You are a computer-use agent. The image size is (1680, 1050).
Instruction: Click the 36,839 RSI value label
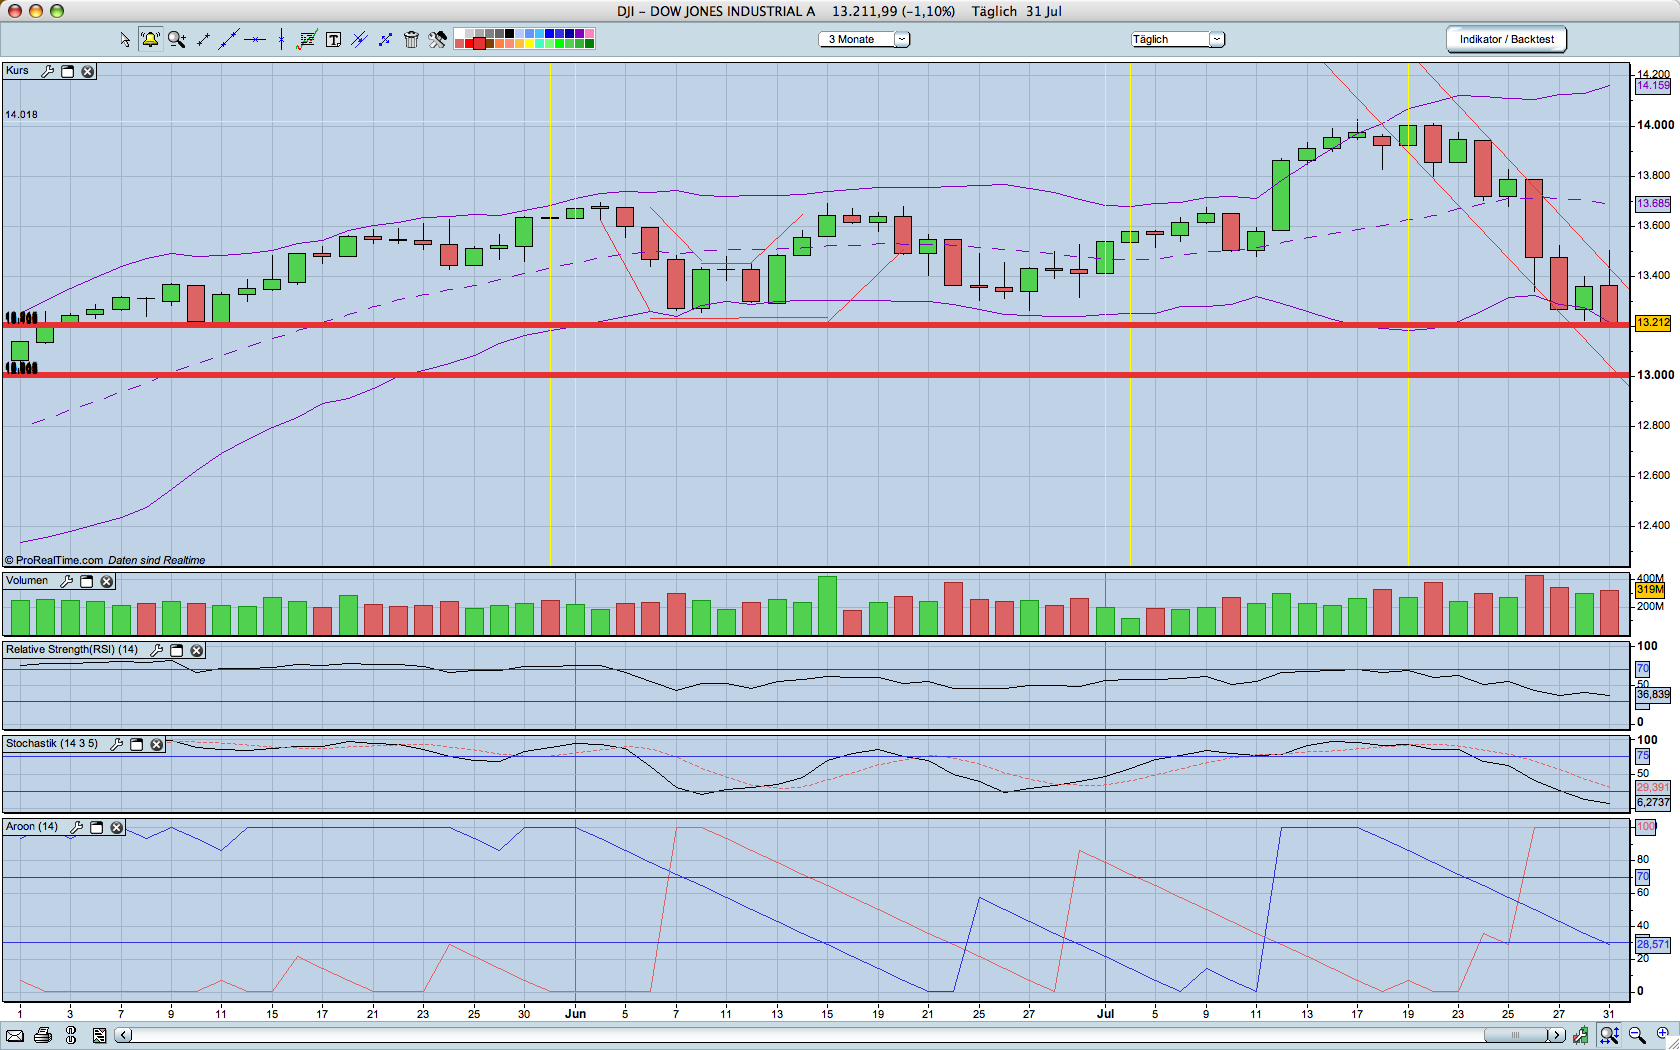(1653, 695)
